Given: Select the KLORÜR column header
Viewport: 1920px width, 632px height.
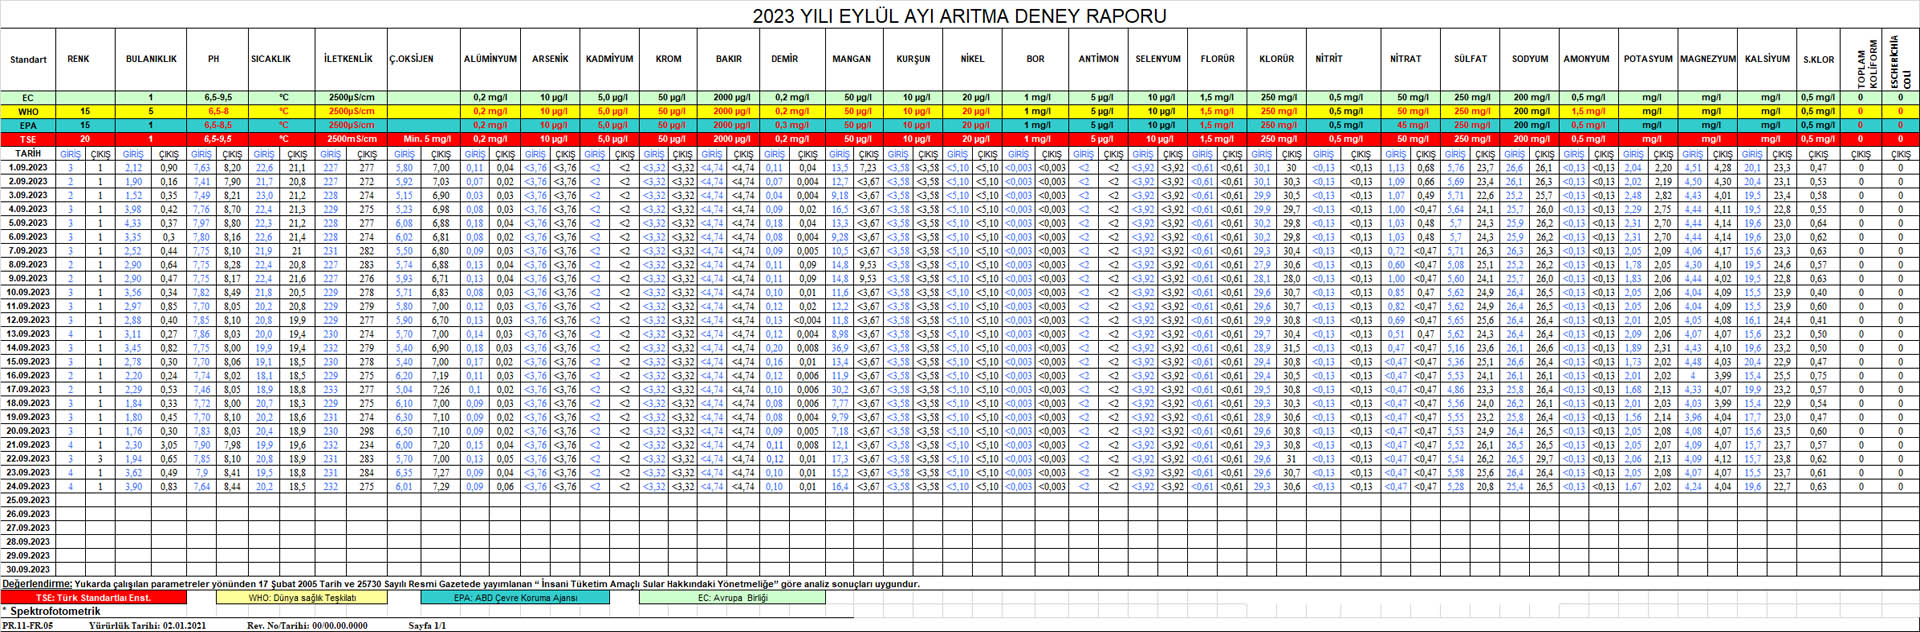Looking at the screenshot, I should [1277, 59].
